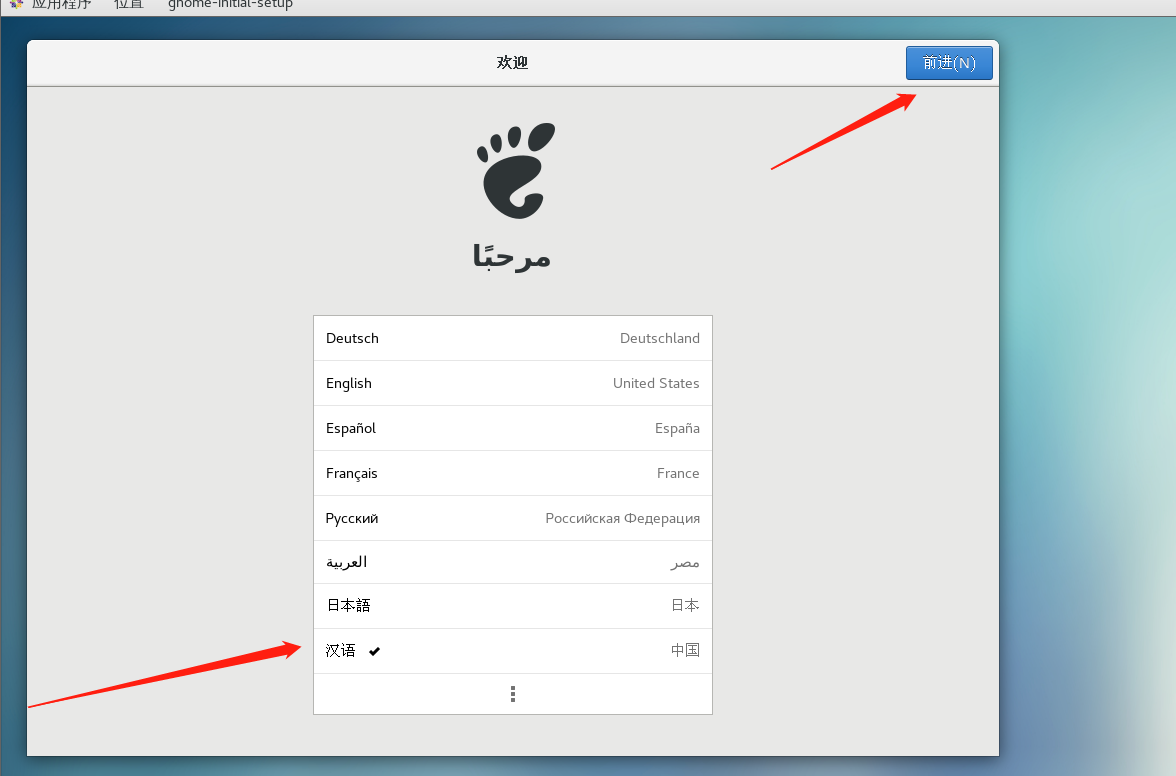Click the GNOME foot logo
Image resolution: width=1176 pixels, height=776 pixels.
(x=516, y=171)
